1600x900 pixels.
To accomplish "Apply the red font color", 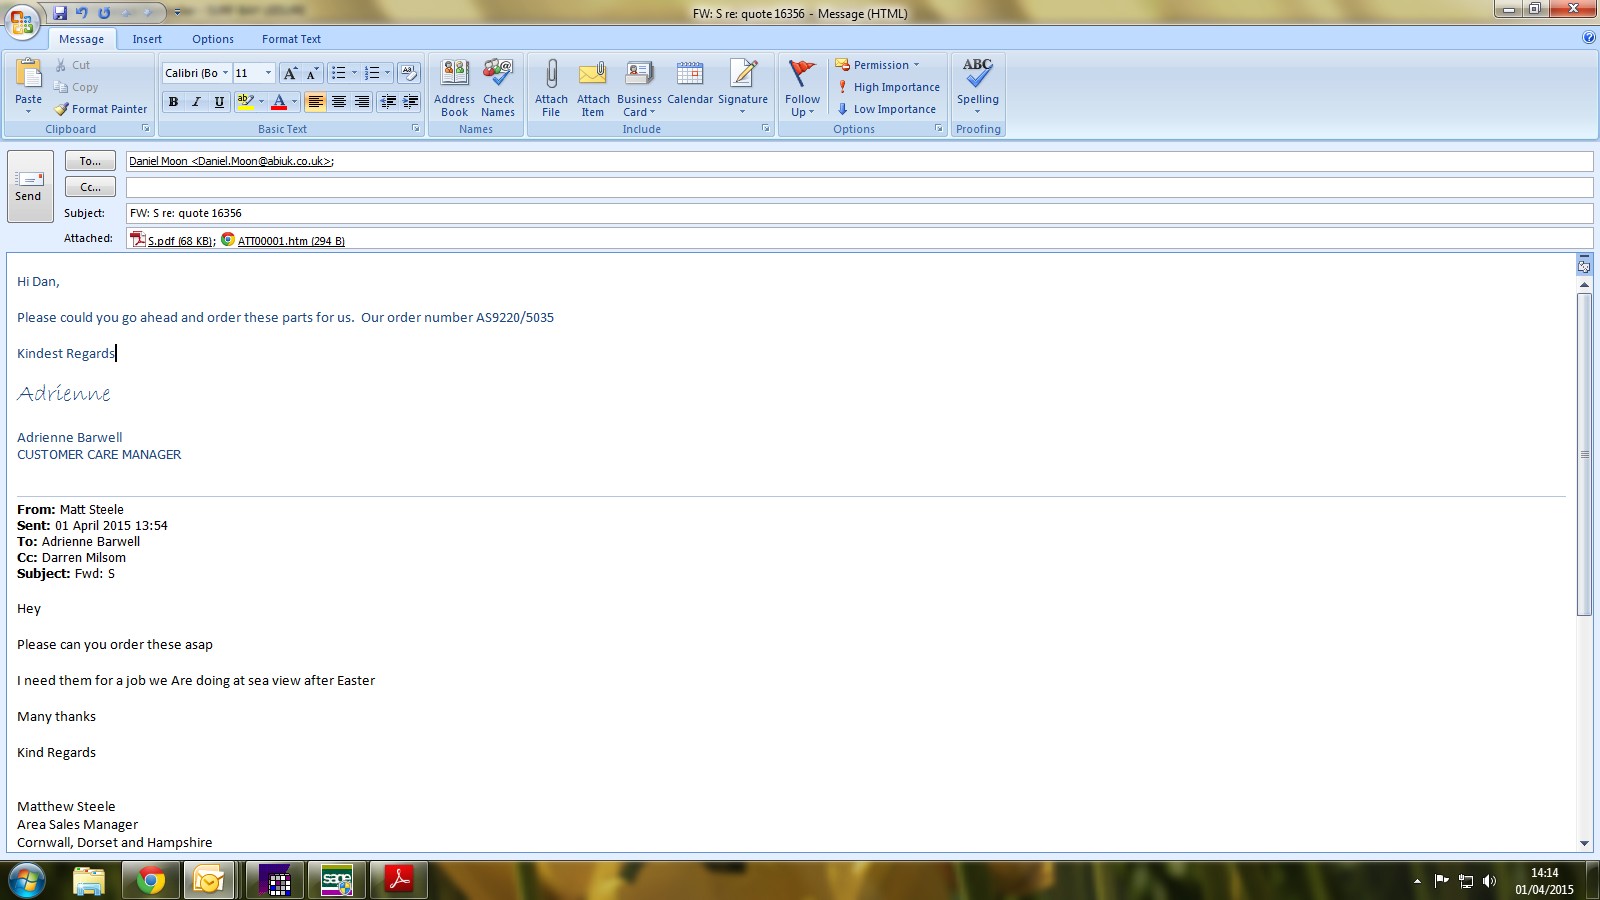I will point(279,102).
